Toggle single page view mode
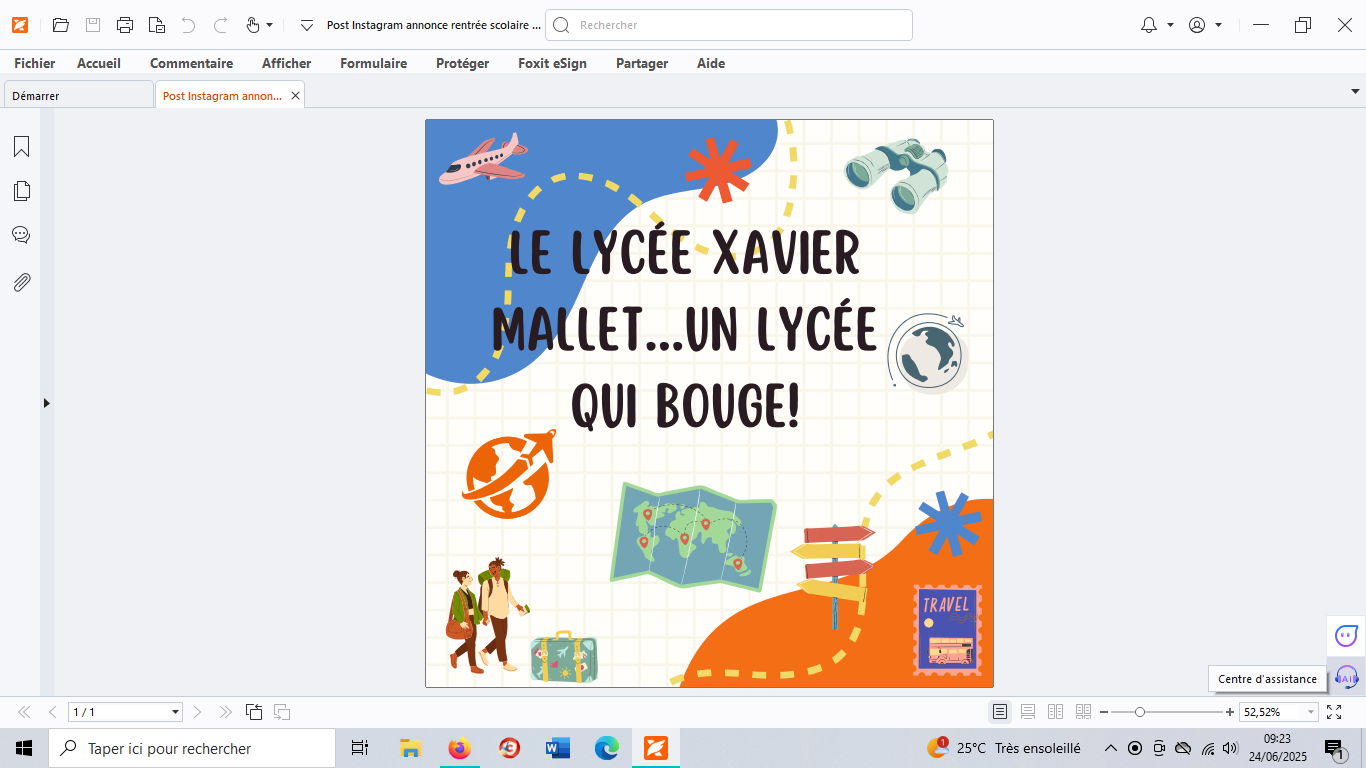The width and height of the screenshot is (1366, 768). click(1000, 712)
